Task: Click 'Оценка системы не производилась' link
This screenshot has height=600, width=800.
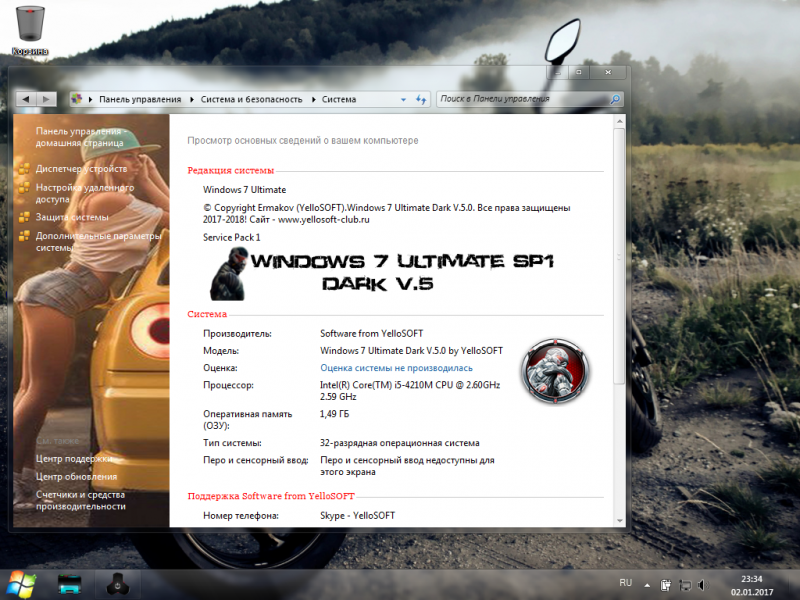Action: point(396,368)
